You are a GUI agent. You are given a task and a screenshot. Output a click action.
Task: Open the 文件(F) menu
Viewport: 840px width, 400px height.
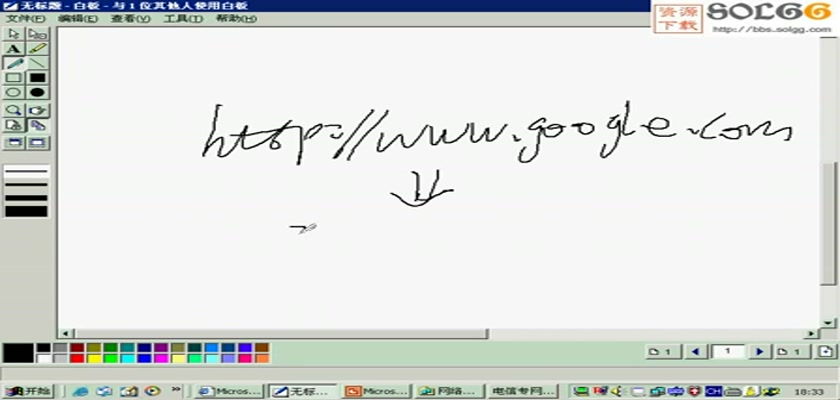tap(25, 19)
